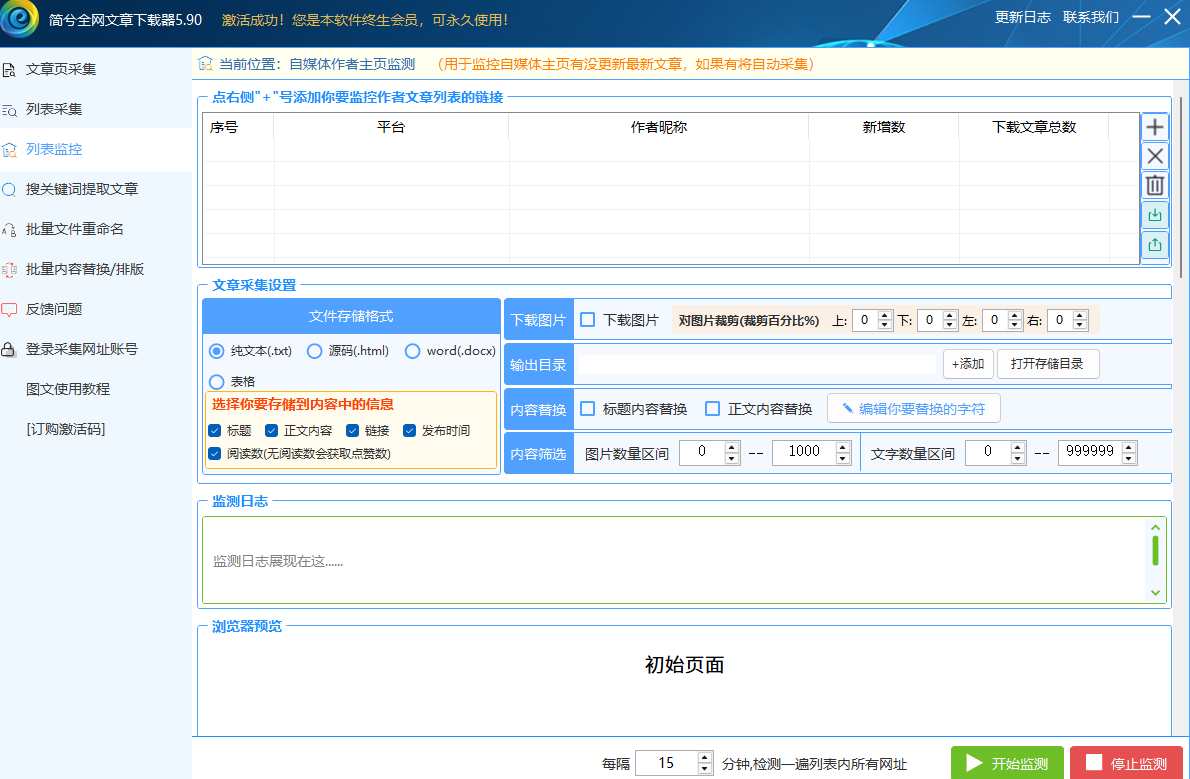Decrease the 上 crop percentage spinner

(x=885, y=325)
